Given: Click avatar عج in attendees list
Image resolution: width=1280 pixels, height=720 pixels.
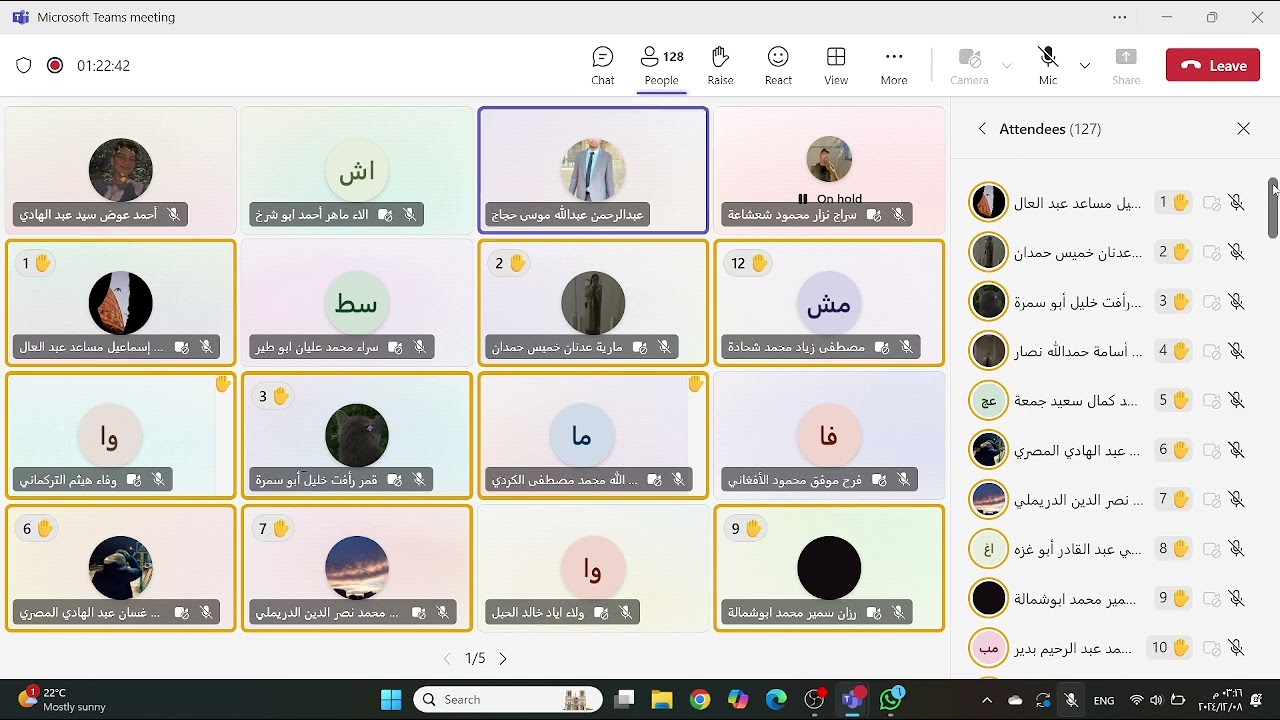Looking at the screenshot, I should pyautogui.click(x=989, y=400).
